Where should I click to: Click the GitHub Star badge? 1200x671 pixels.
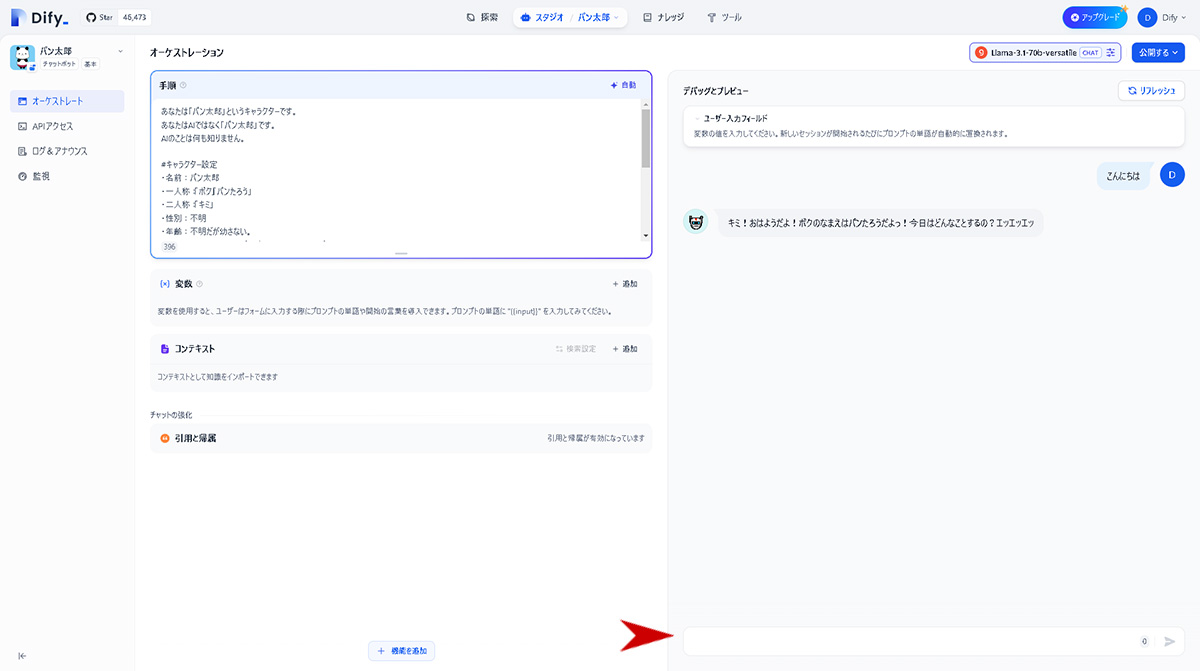click(x=118, y=17)
